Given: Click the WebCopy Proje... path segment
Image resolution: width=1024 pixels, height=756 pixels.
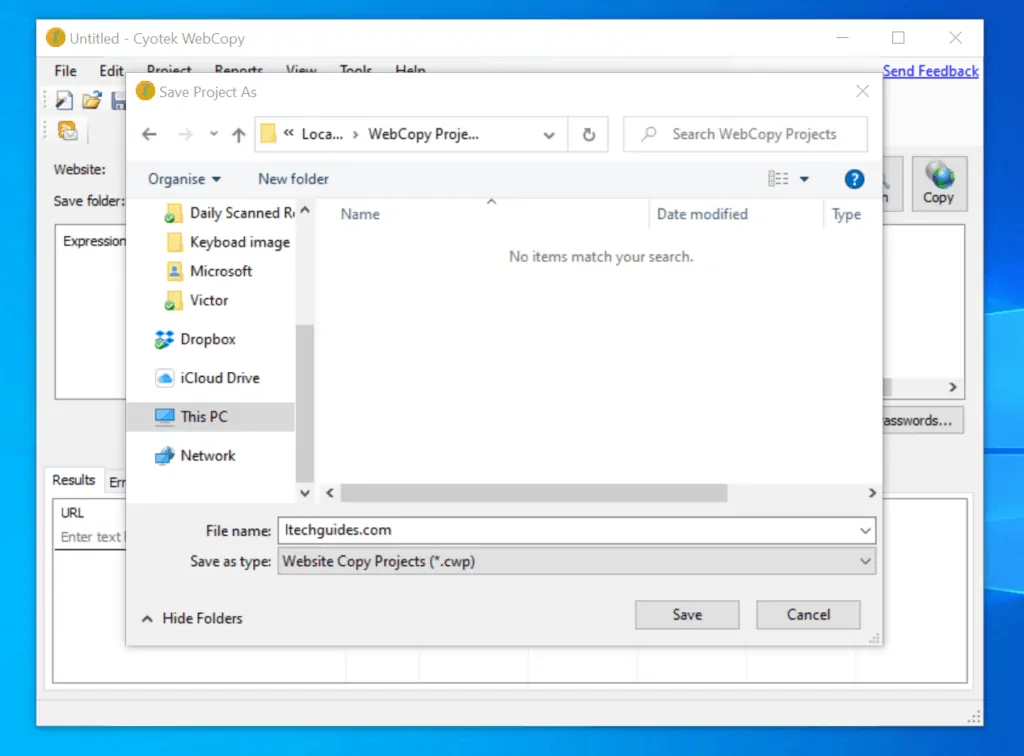Looking at the screenshot, I should [423, 134].
